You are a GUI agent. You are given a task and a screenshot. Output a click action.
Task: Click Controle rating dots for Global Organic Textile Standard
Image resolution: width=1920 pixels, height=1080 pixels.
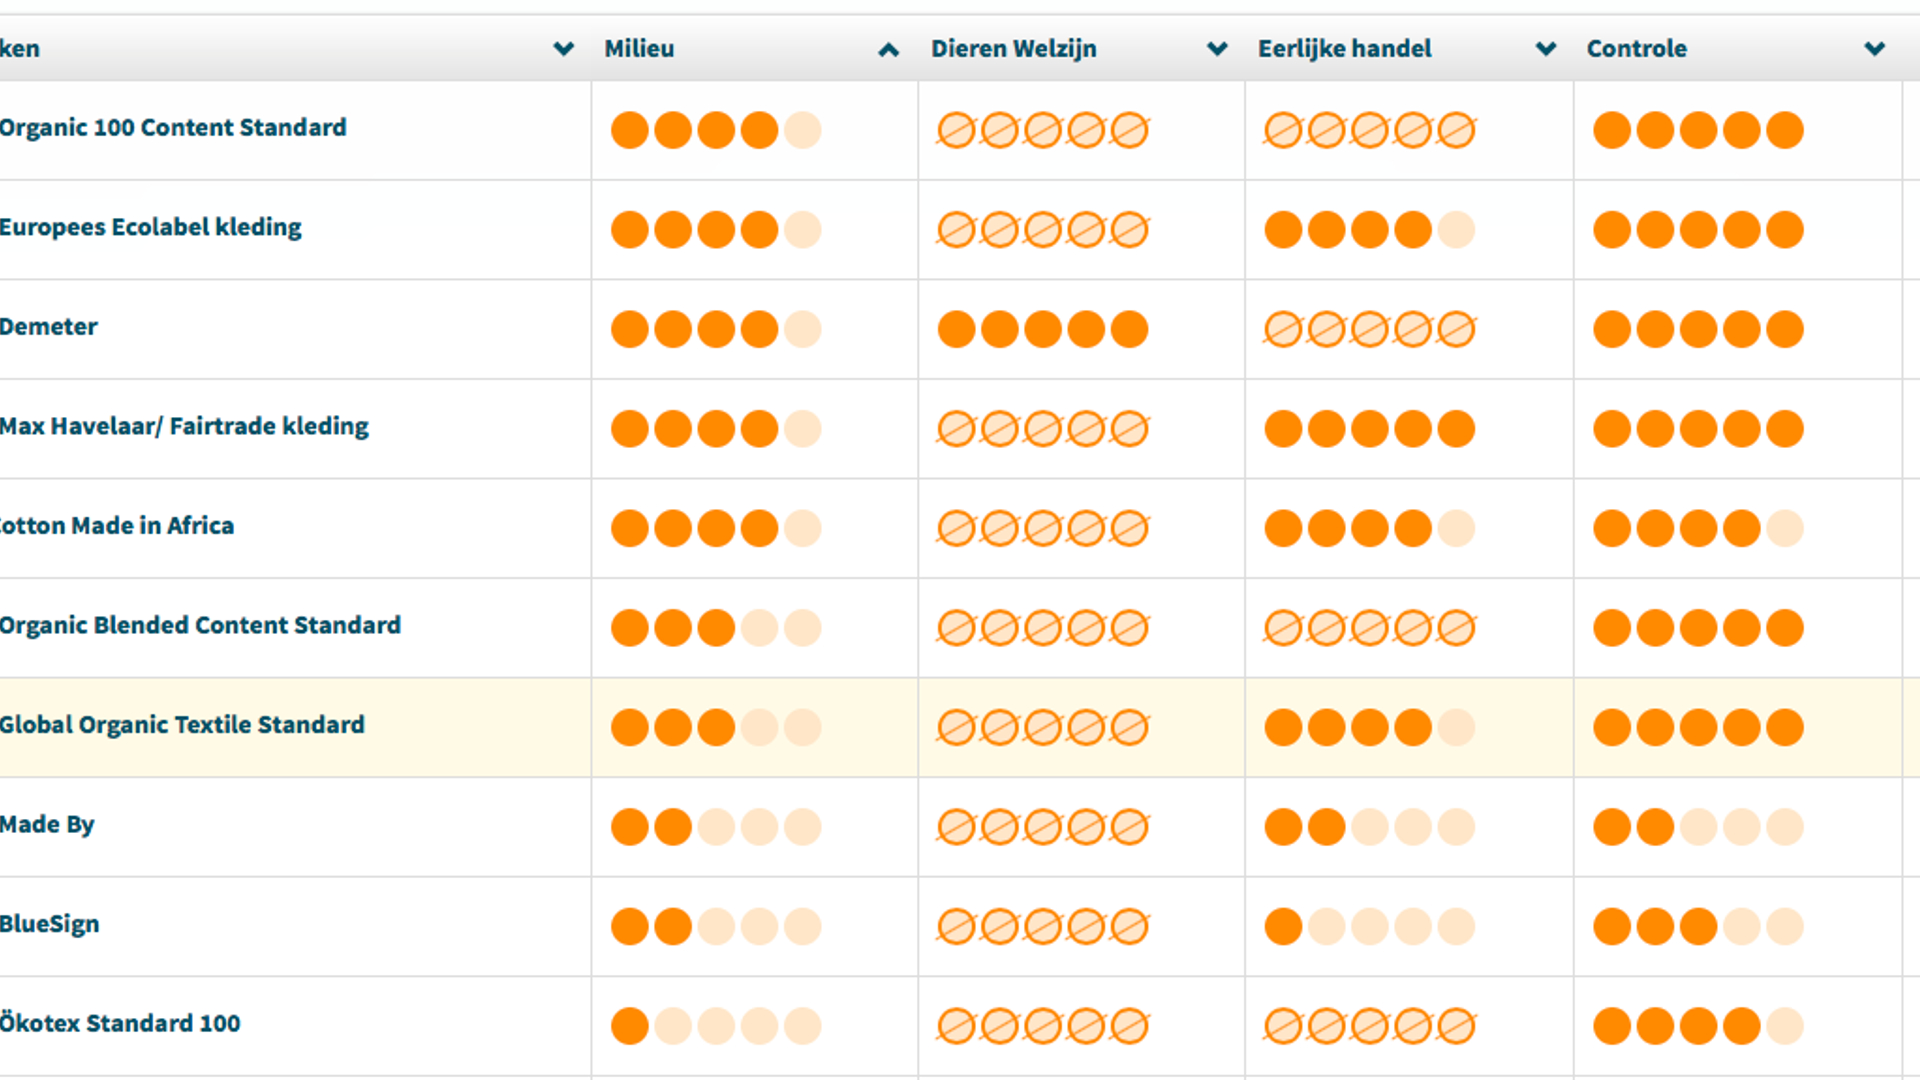[x=1698, y=727]
